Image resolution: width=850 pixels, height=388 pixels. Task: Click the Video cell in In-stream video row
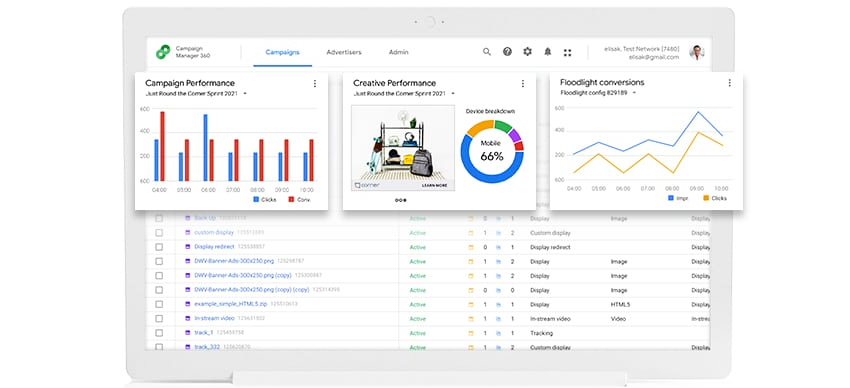pos(618,319)
